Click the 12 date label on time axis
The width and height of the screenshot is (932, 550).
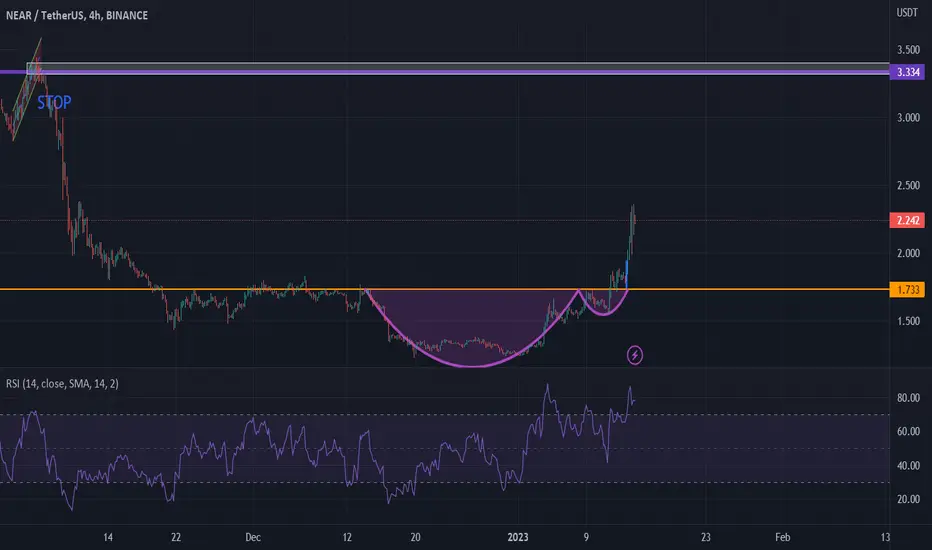[x=347, y=538]
